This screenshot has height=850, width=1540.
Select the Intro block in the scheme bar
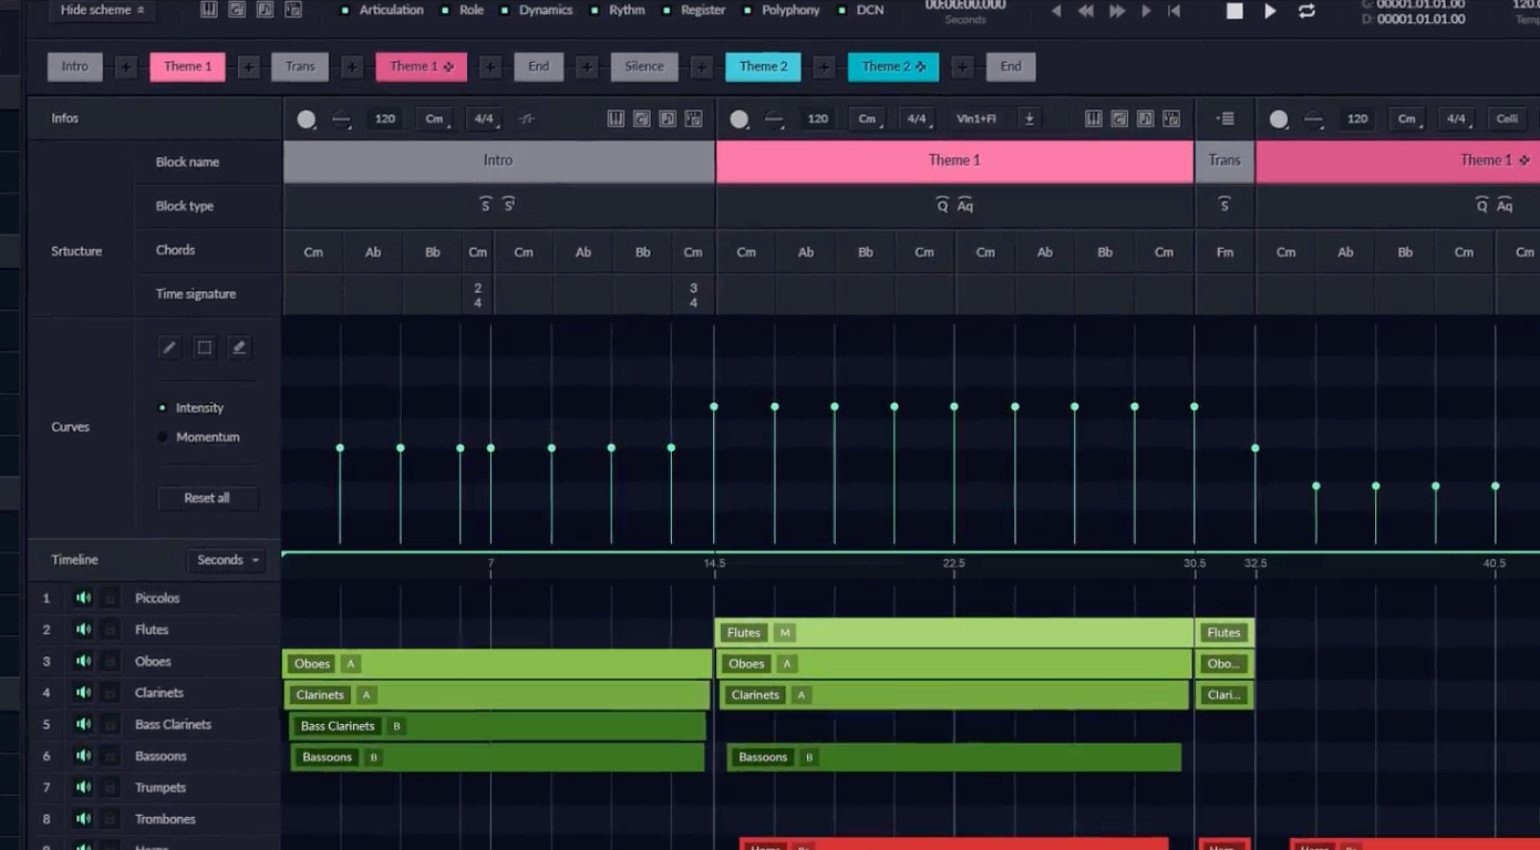pos(75,67)
